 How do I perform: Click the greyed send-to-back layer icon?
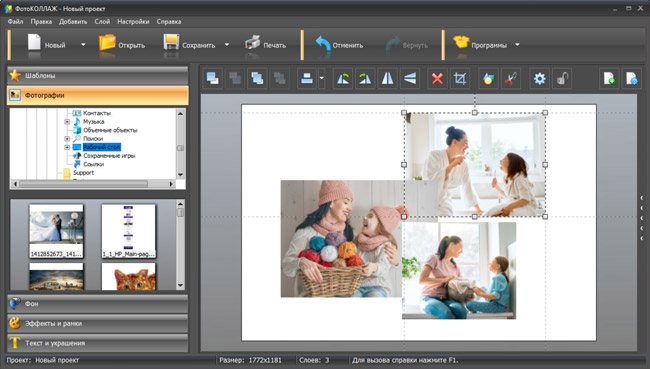pos(235,78)
